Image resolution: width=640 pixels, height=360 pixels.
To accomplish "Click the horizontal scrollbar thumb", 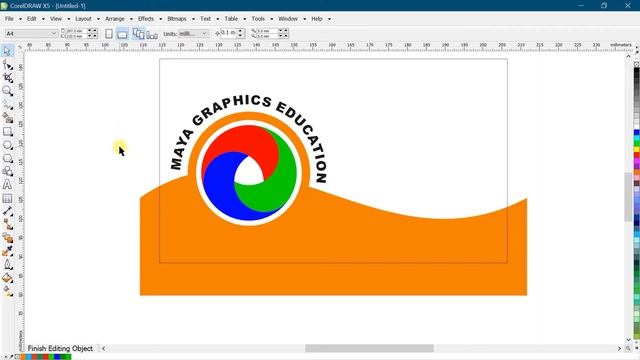I will 369,348.
